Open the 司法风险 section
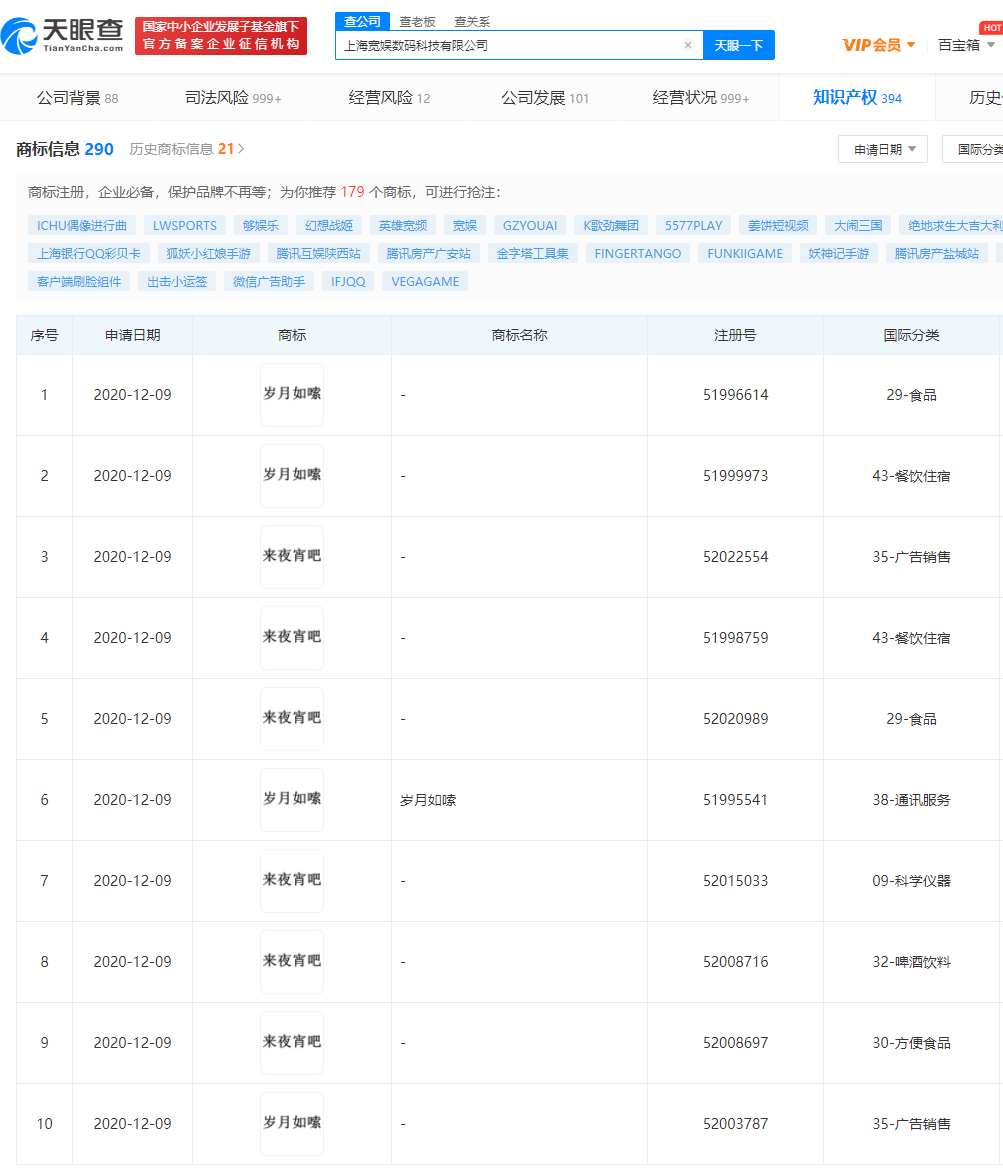The width and height of the screenshot is (1003, 1168). [x=233, y=98]
